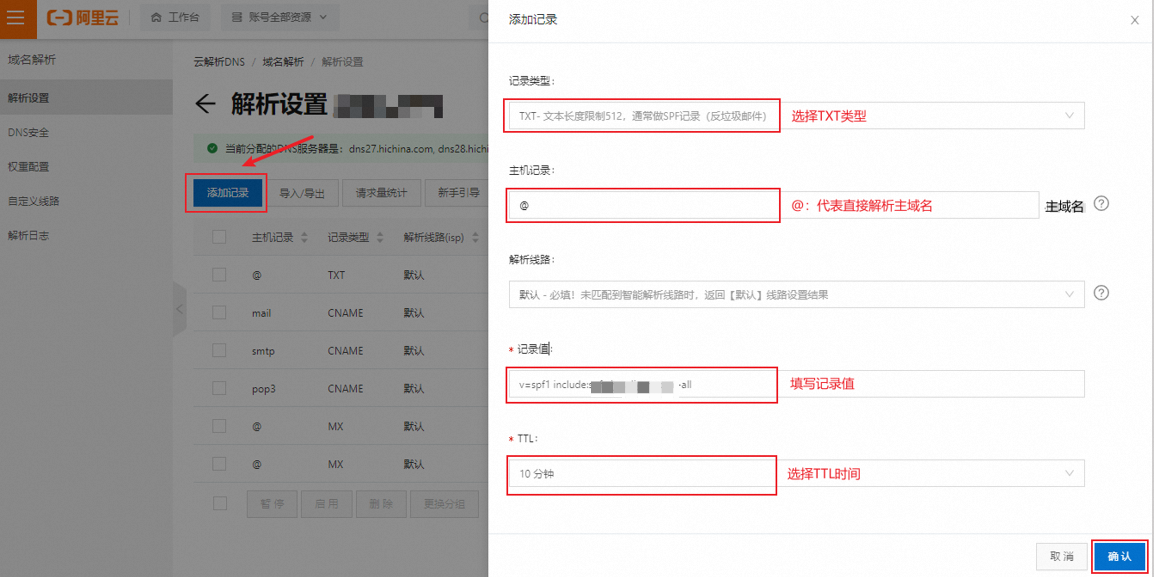Expand the 账号全部资源 dropdown

280,18
